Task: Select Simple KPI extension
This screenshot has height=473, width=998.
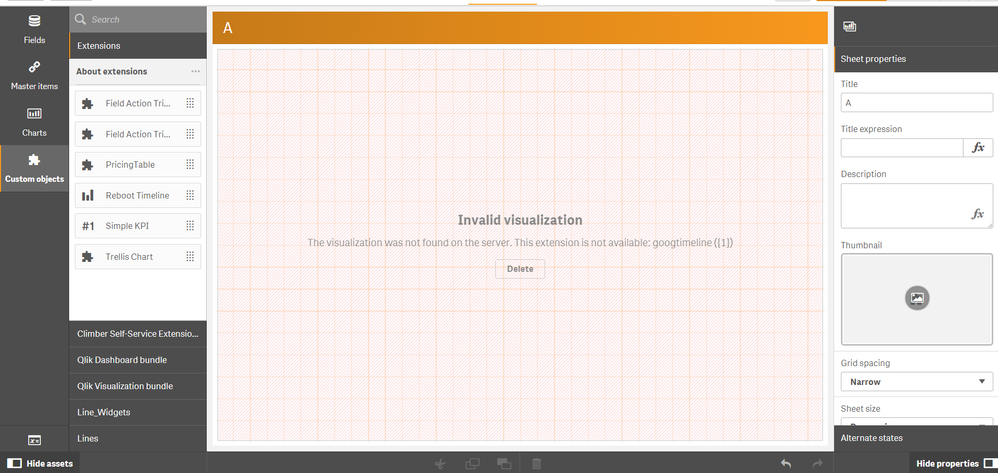Action: coord(138,226)
